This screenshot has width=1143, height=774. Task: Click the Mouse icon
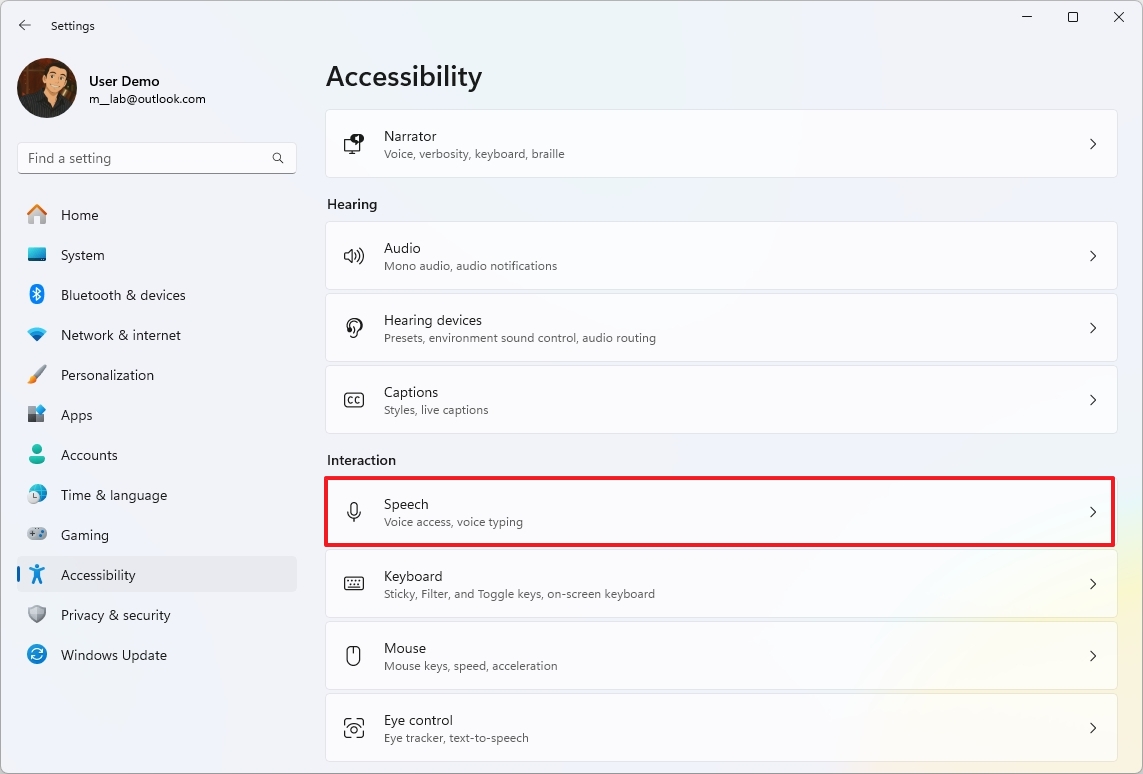[353, 655]
